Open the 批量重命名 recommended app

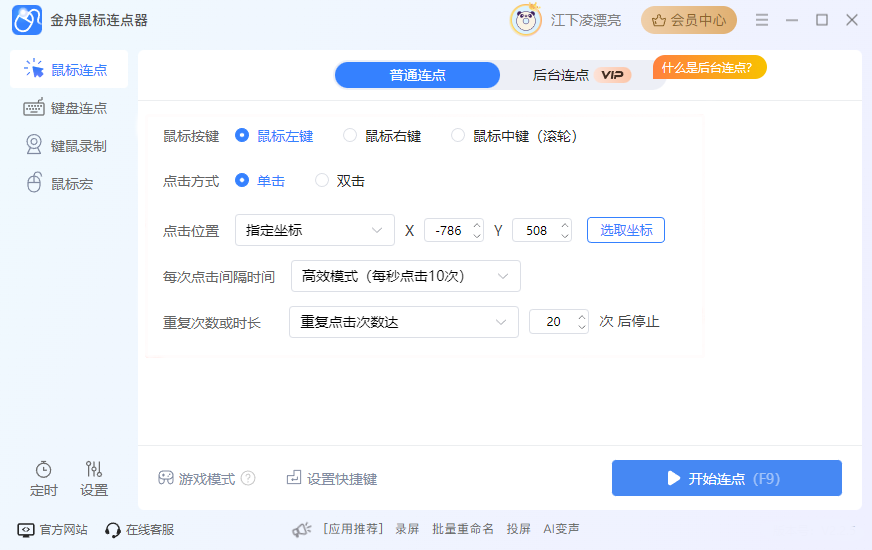pyautogui.click(x=463, y=529)
